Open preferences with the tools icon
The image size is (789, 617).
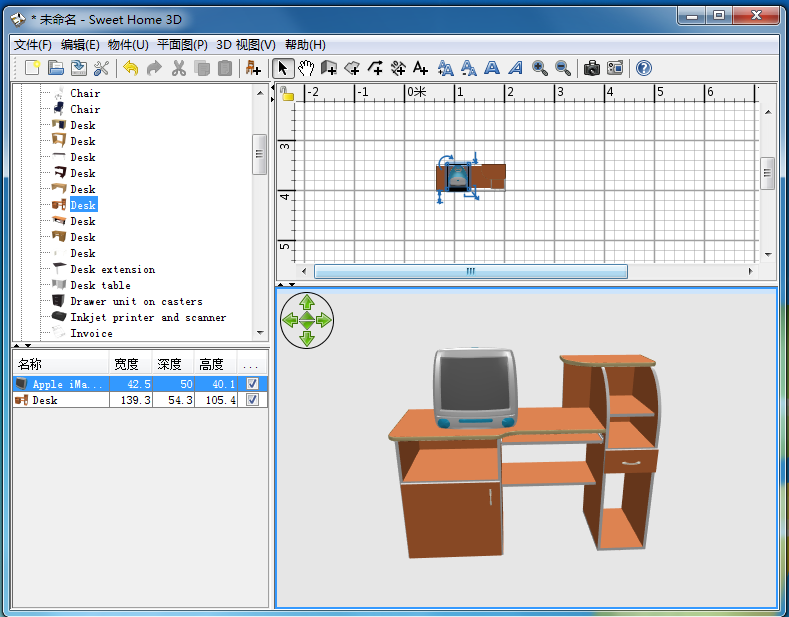(101, 68)
